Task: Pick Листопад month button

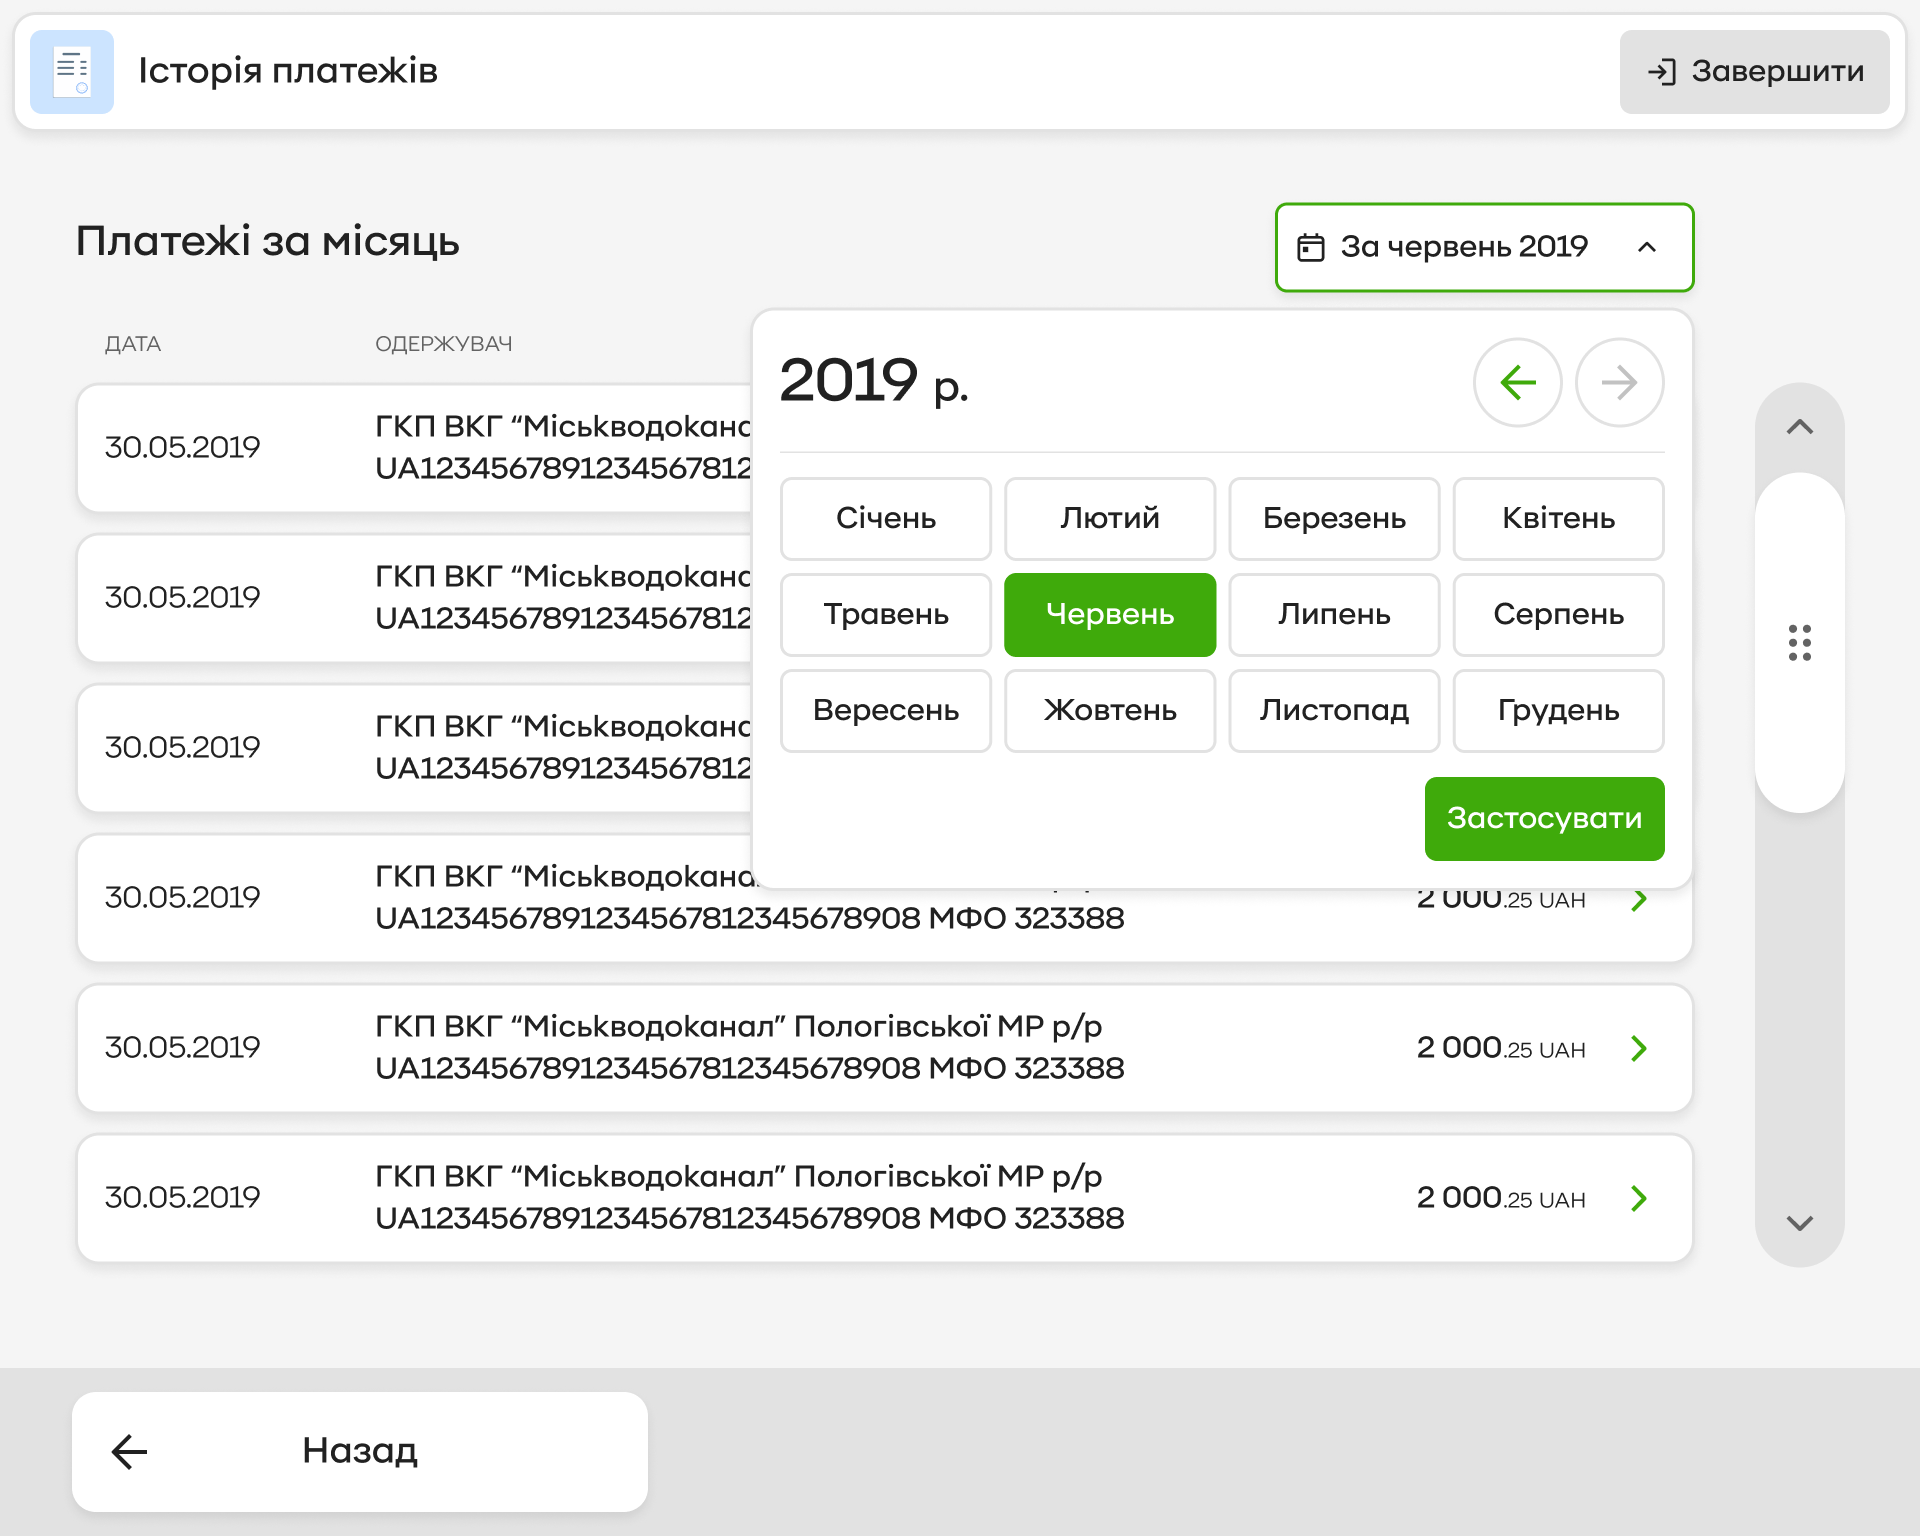Action: 1334,710
